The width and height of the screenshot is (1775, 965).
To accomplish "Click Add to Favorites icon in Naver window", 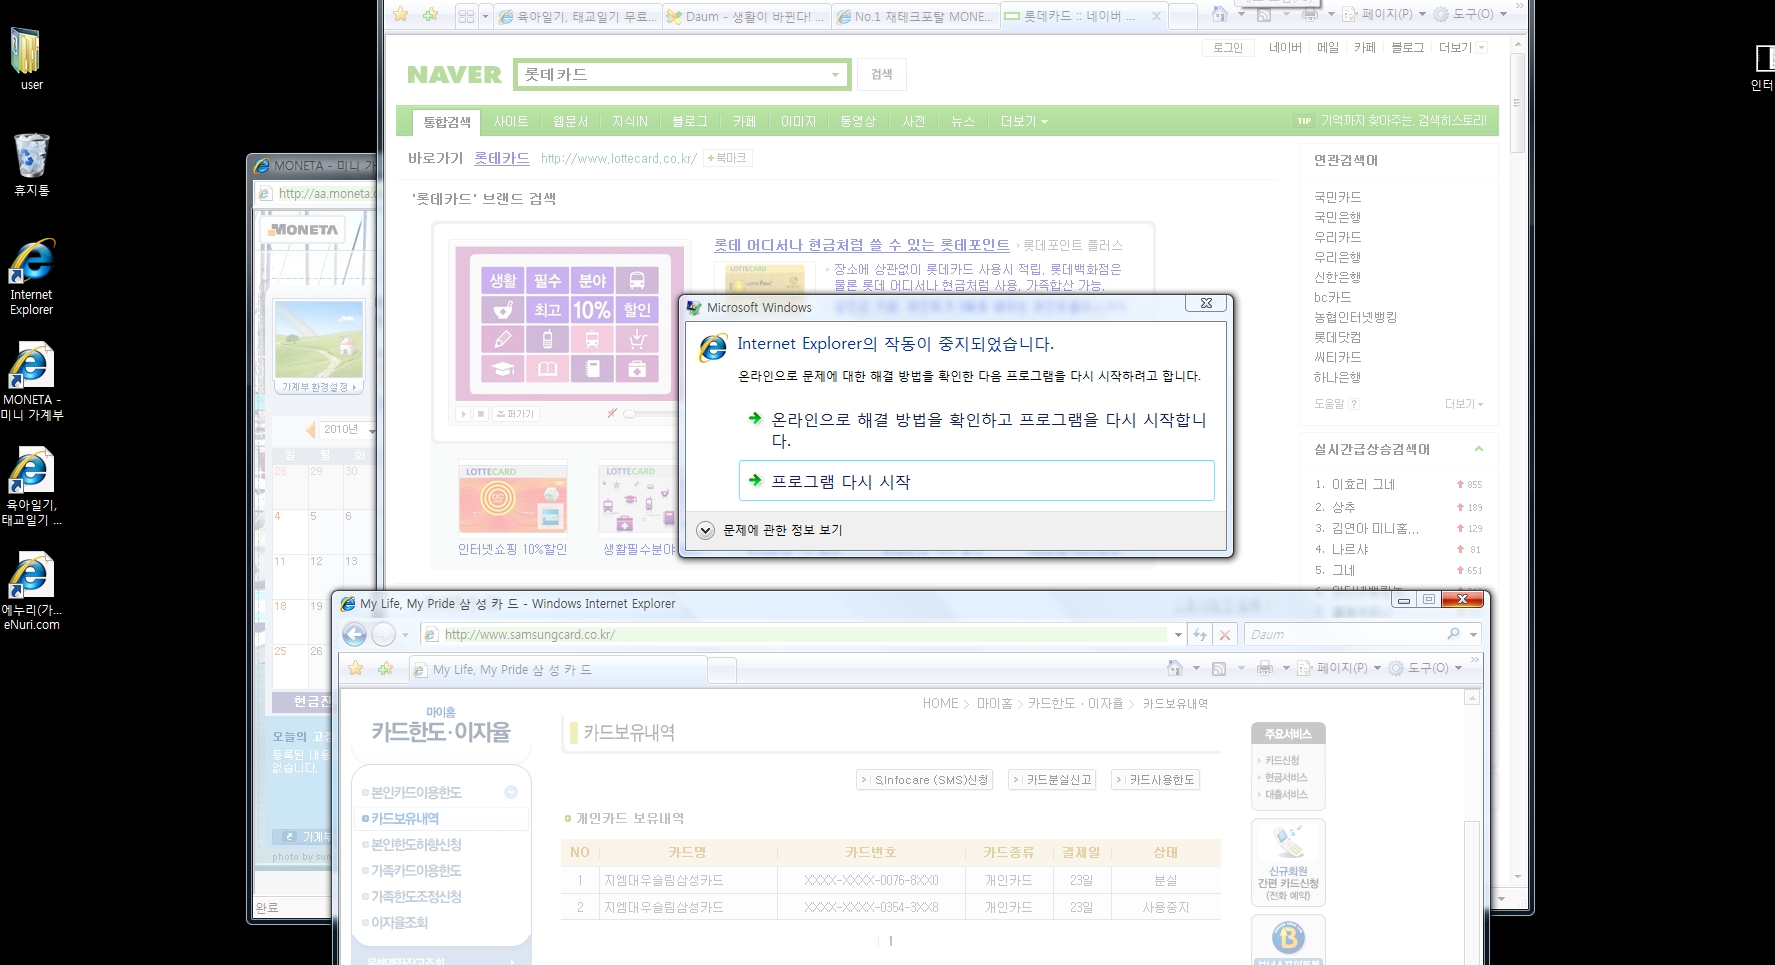I will [430, 15].
